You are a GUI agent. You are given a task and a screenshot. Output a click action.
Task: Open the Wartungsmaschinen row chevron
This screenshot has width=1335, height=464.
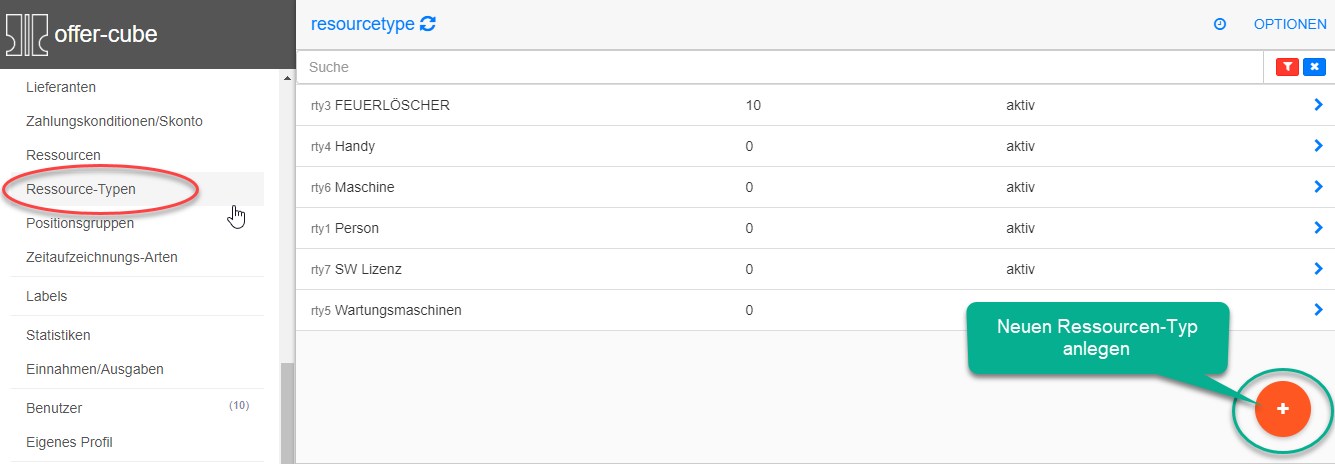(1318, 310)
